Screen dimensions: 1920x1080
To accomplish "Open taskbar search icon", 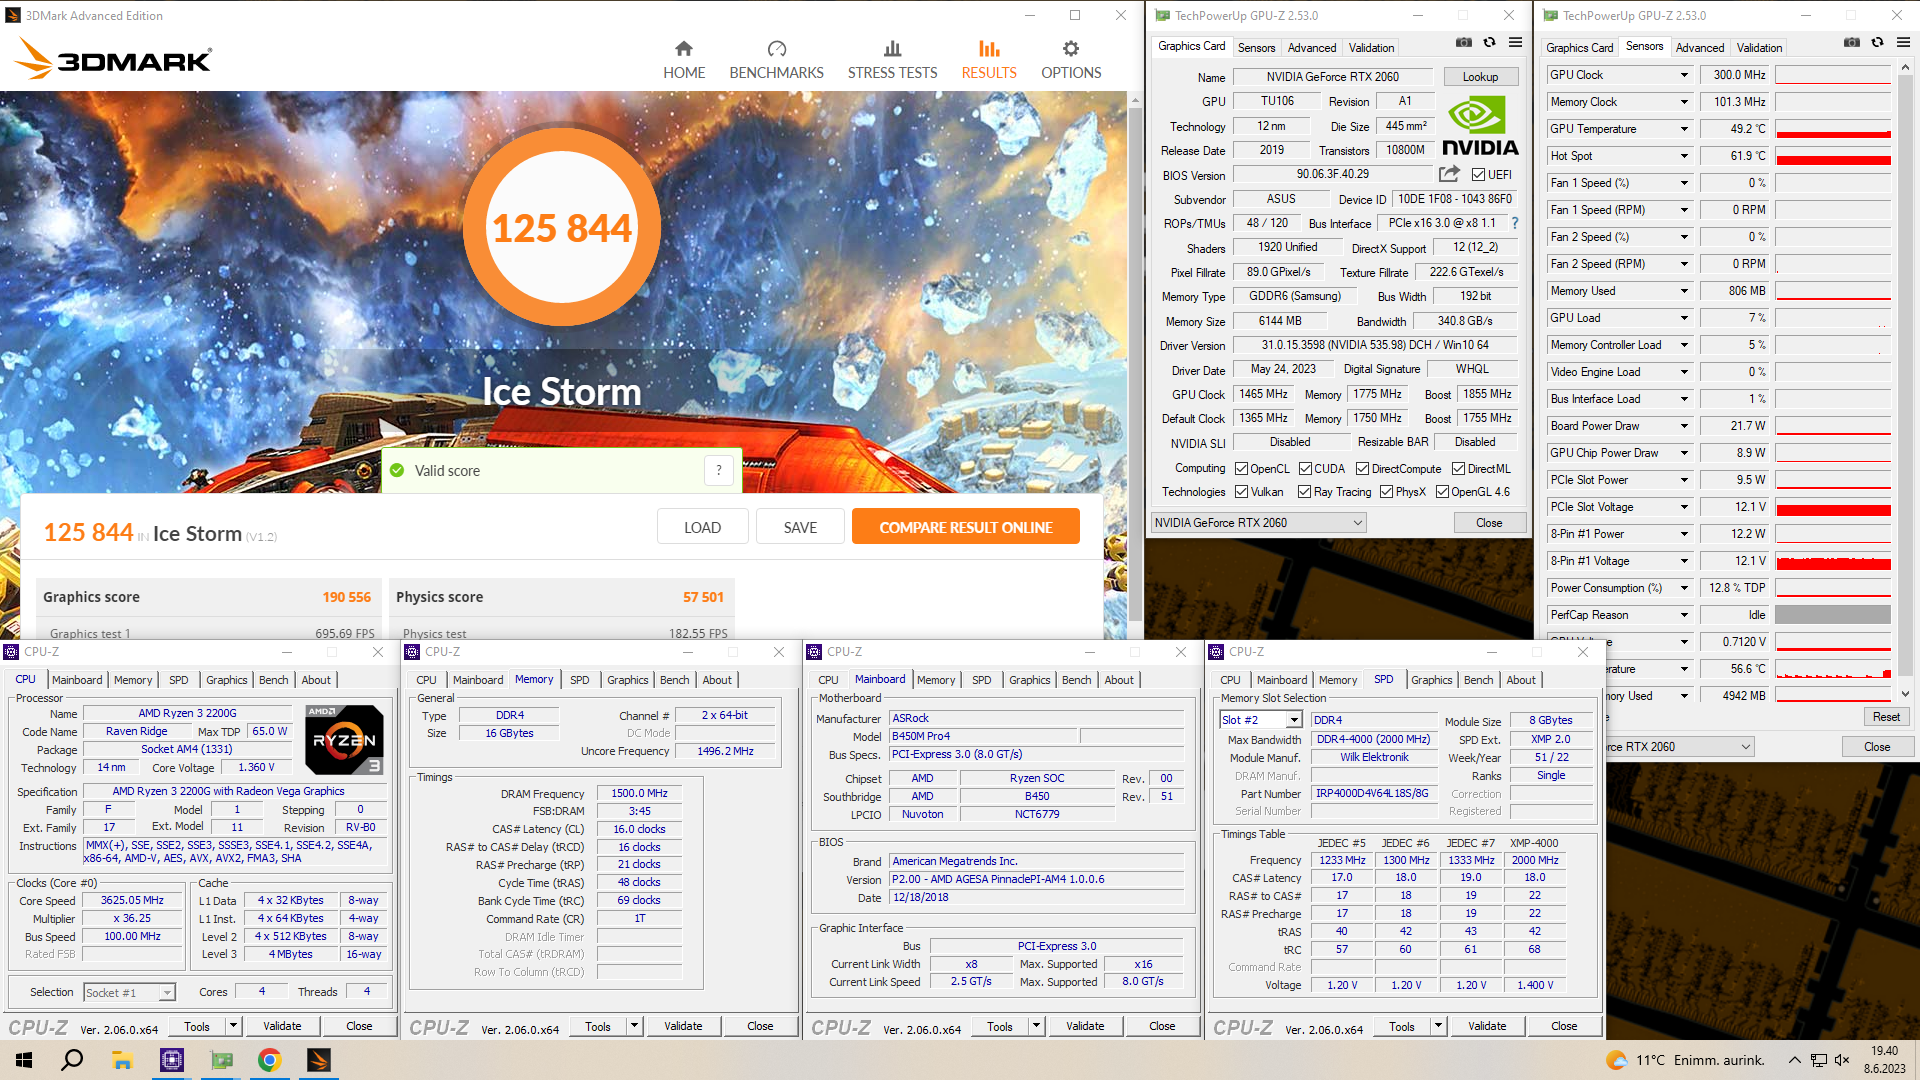I will pos(72,1060).
